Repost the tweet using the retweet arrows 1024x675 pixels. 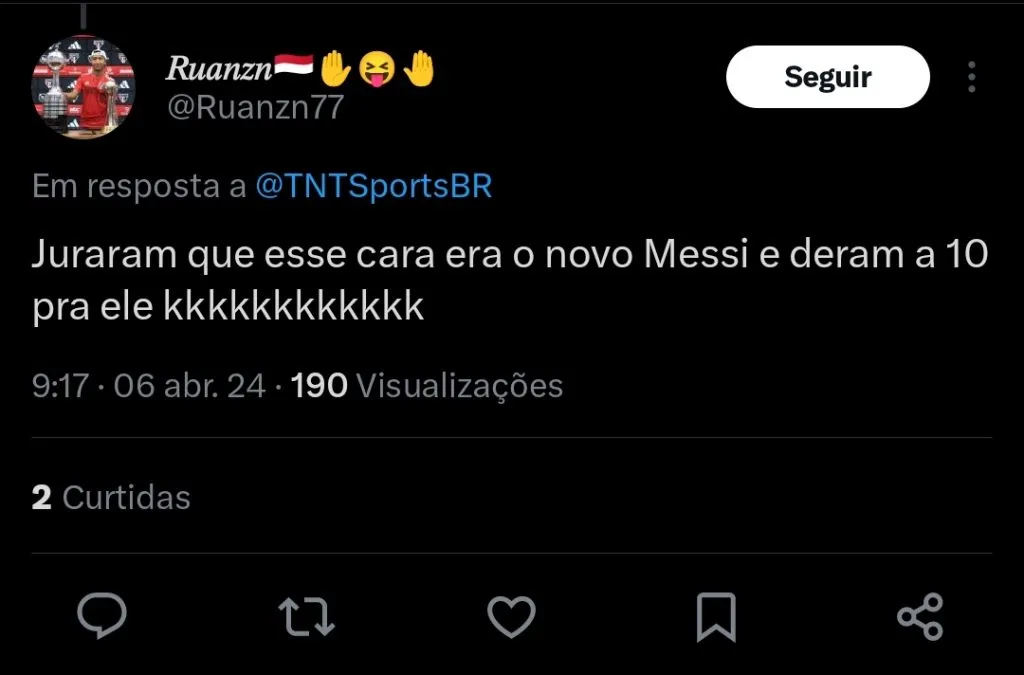305,616
